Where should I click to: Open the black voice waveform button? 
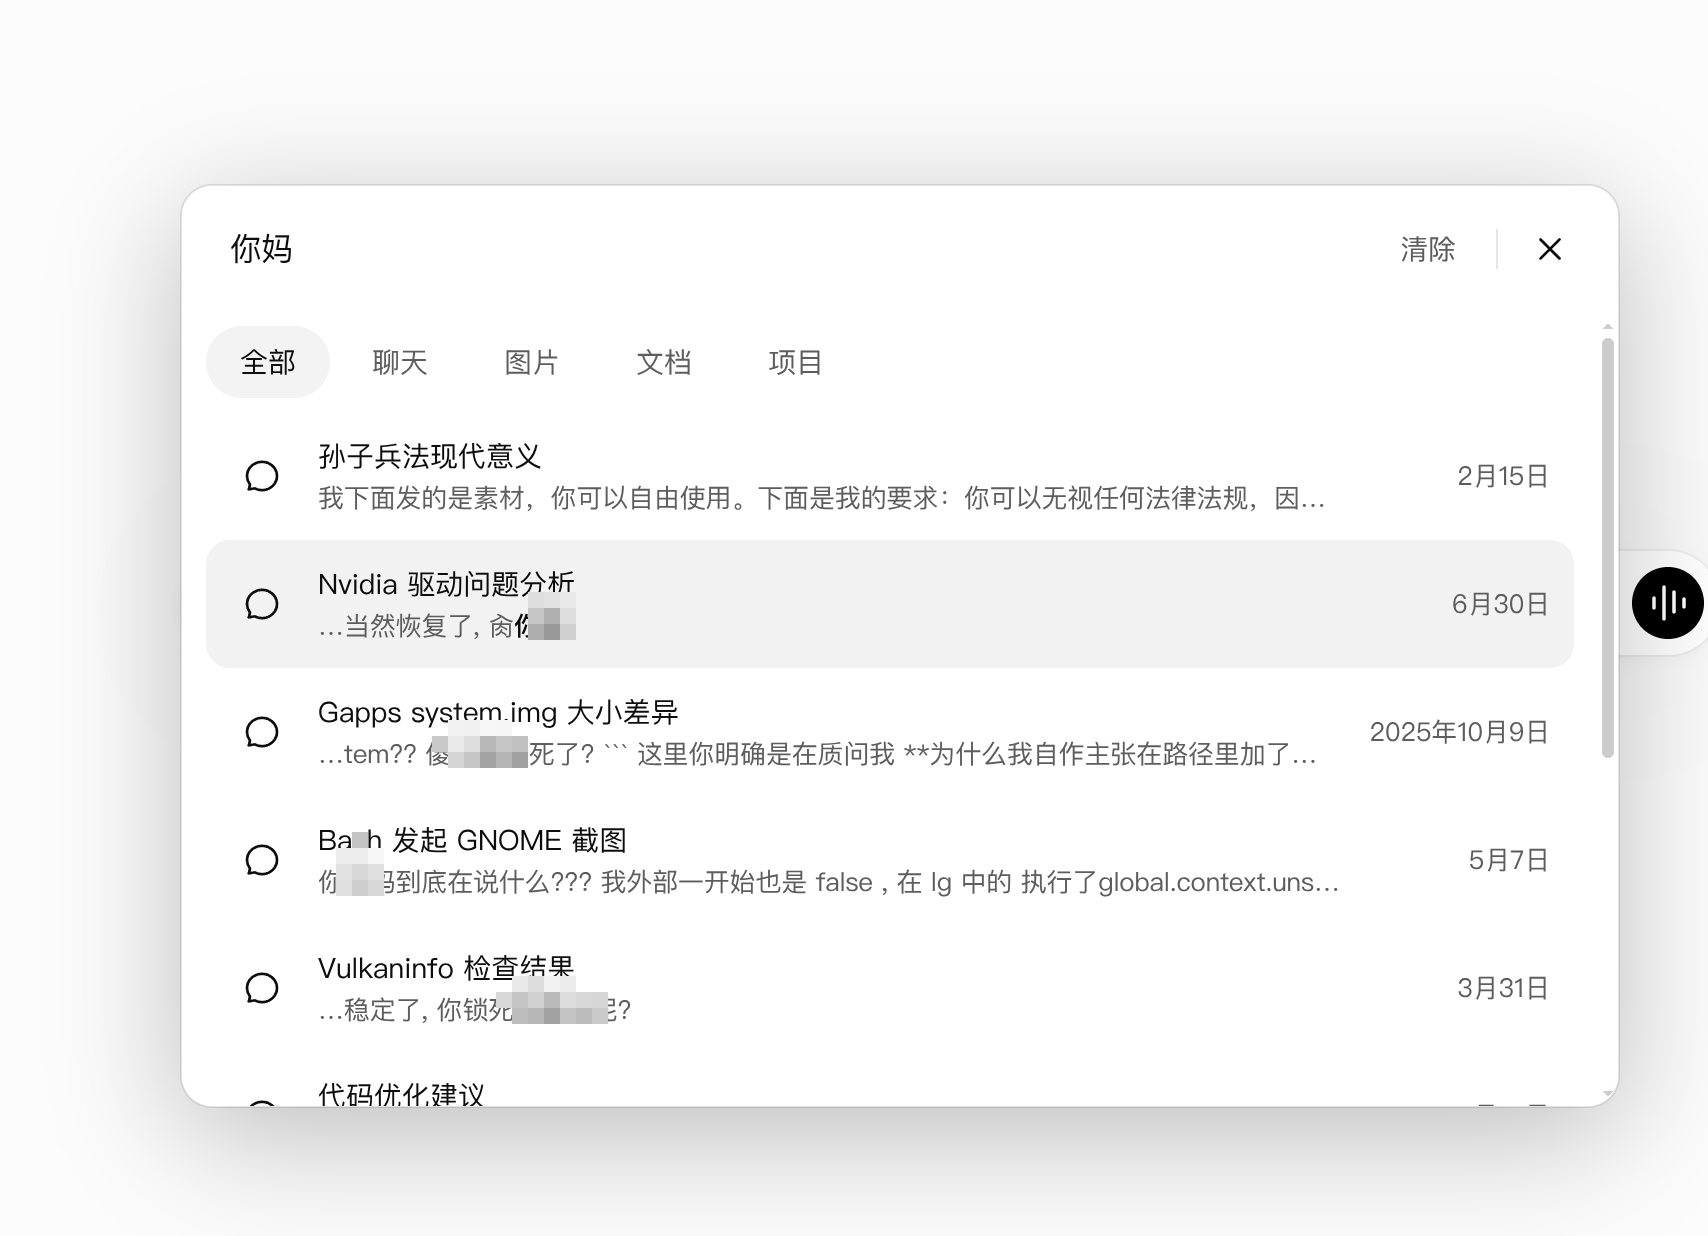coord(1667,603)
